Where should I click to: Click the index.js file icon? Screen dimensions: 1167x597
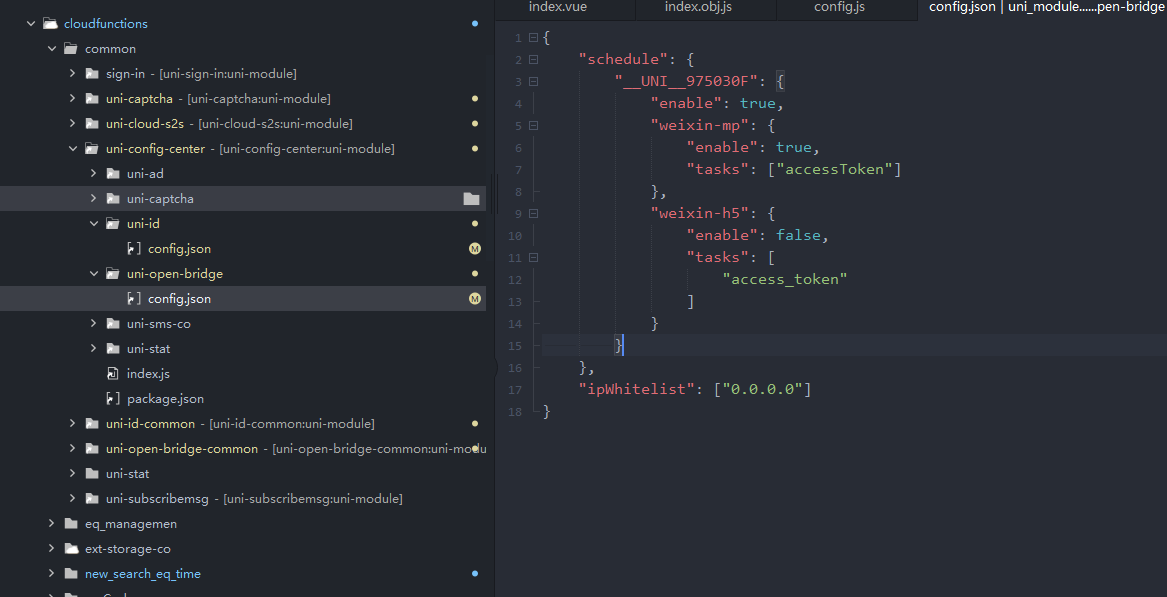113,374
